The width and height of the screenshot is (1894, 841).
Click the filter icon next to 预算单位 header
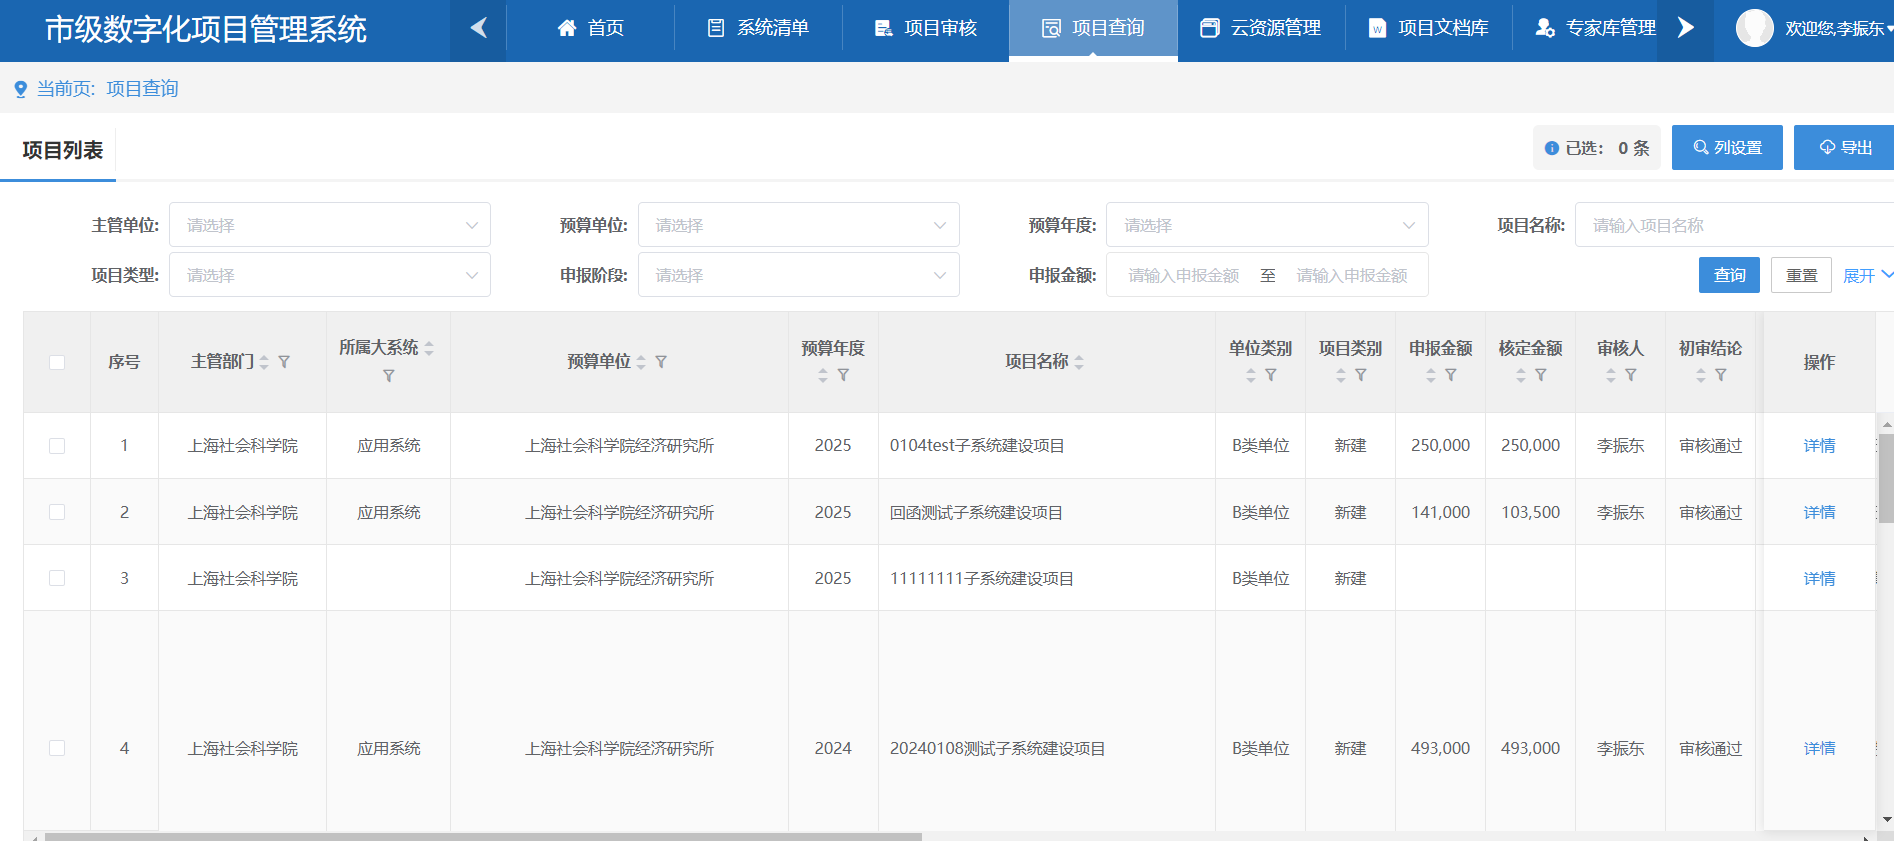pyautogui.click(x=661, y=362)
